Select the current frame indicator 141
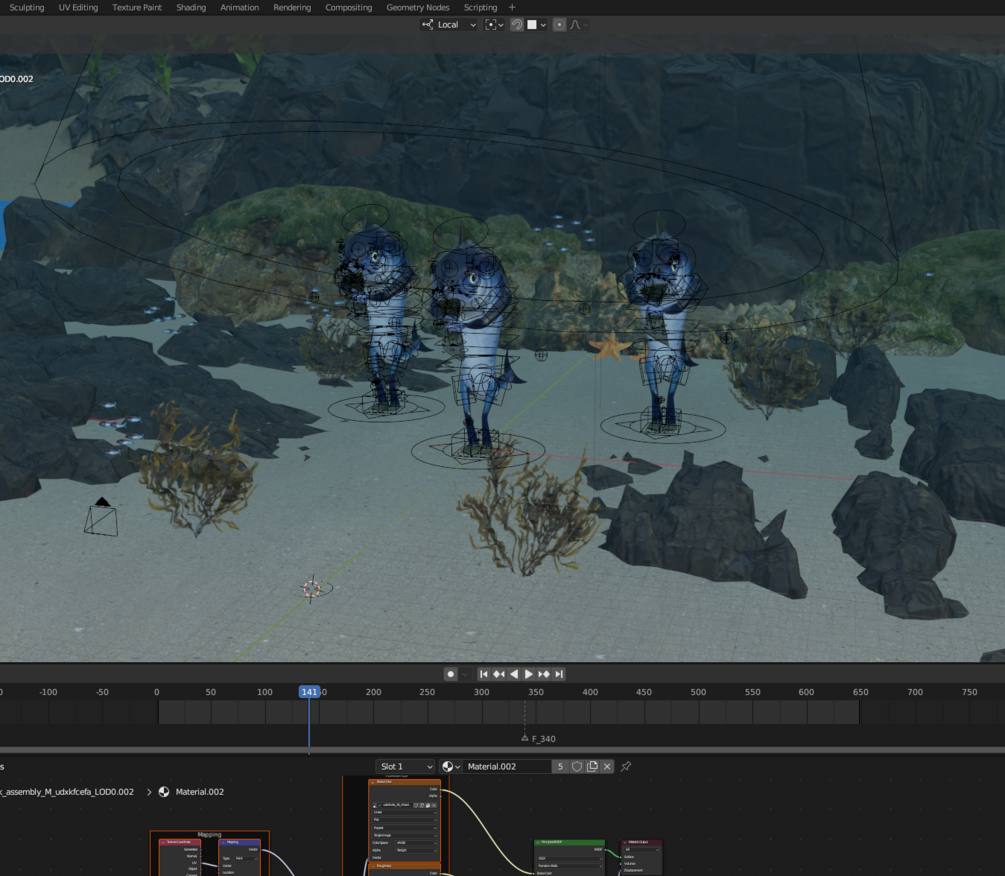1005x876 pixels. pyautogui.click(x=309, y=692)
